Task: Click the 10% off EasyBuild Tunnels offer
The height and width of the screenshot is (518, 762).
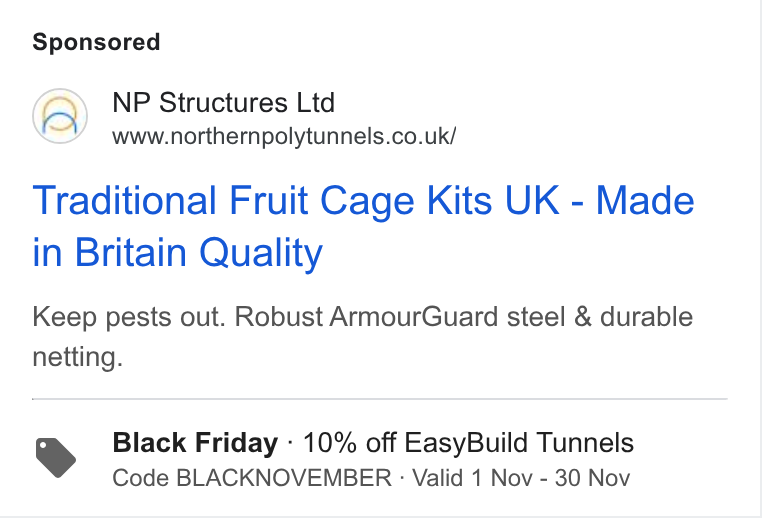Action: click(468, 443)
